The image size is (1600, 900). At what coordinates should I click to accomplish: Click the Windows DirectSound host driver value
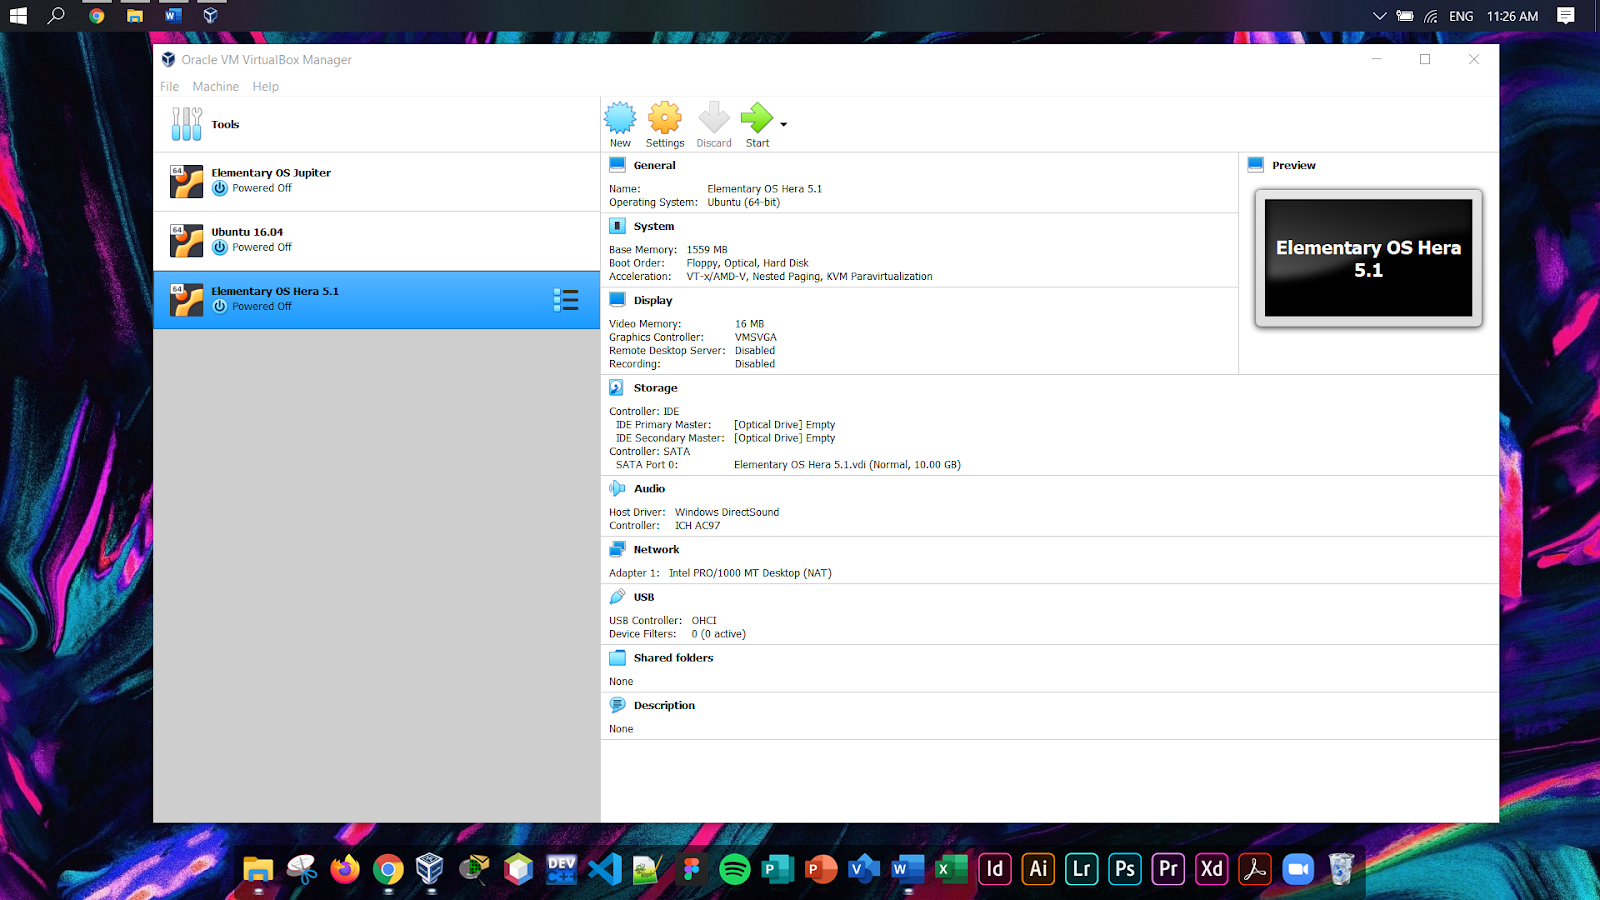tap(727, 513)
